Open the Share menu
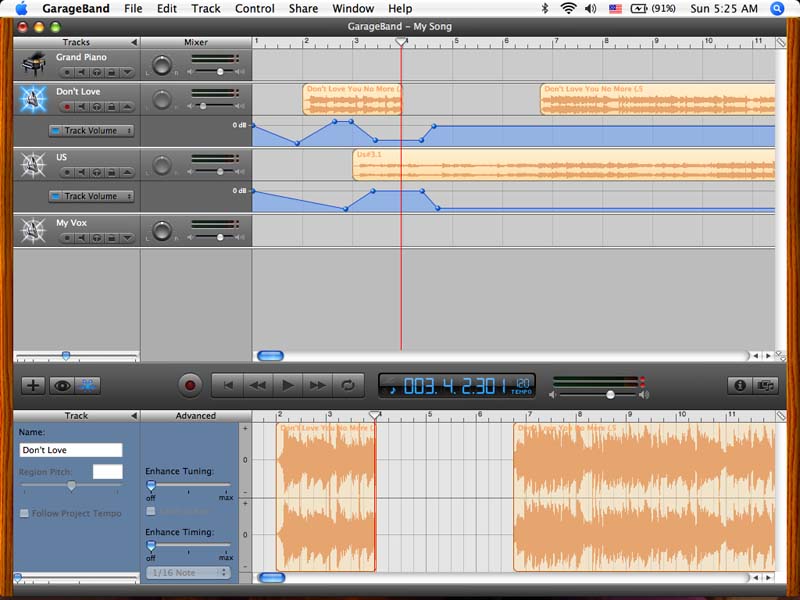 303,9
